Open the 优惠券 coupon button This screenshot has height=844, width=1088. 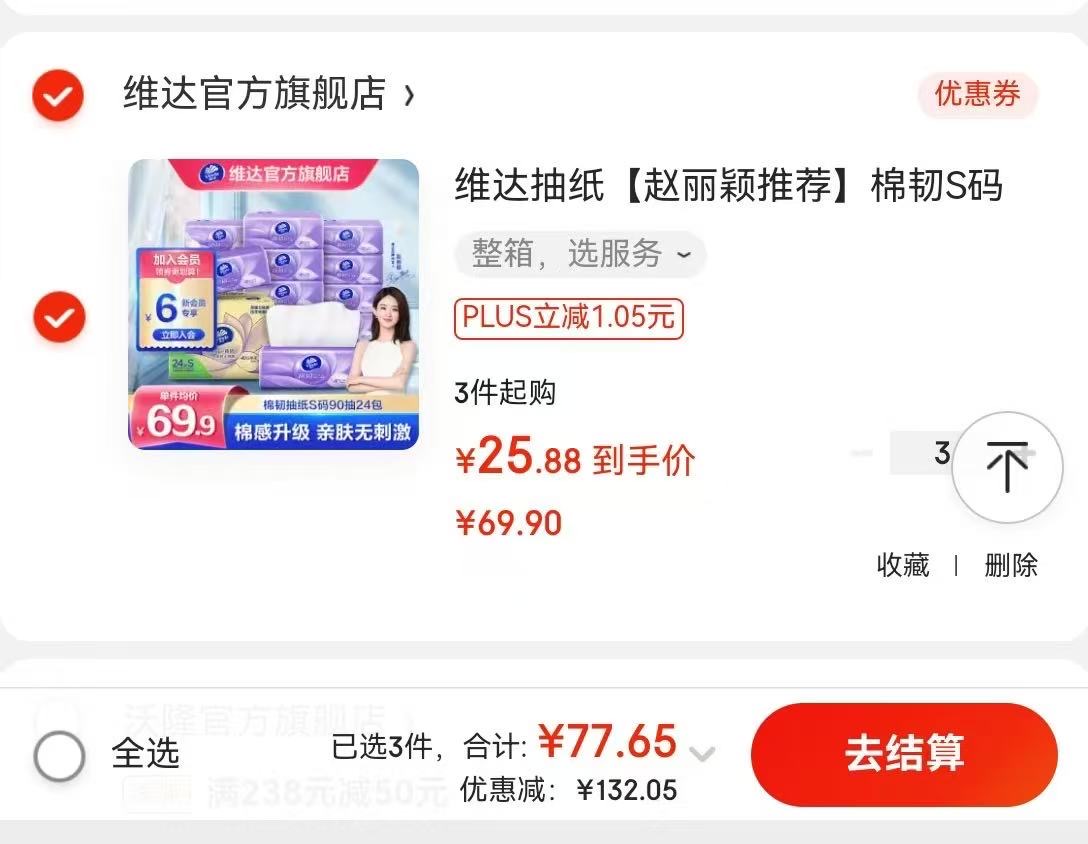click(x=977, y=94)
